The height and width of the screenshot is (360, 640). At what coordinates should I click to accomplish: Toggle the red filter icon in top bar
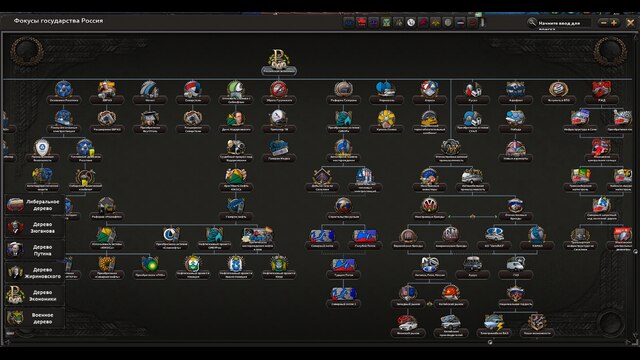pos(361,22)
